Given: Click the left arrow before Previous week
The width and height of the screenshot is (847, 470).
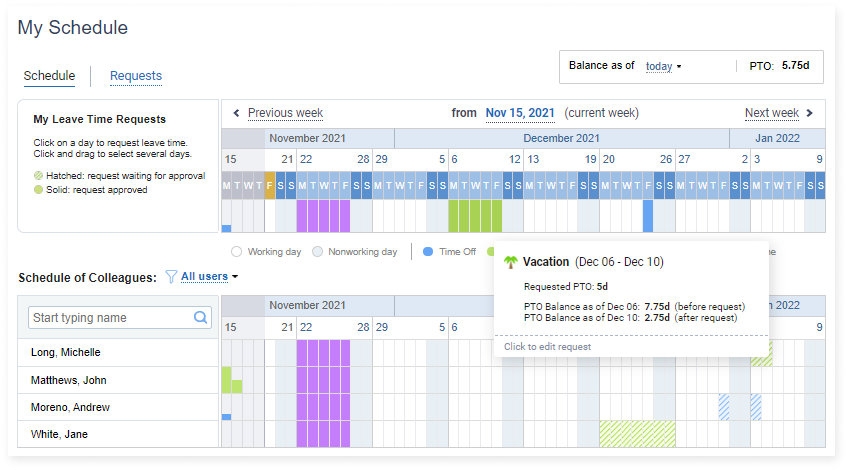Looking at the screenshot, I should click(236, 113).
